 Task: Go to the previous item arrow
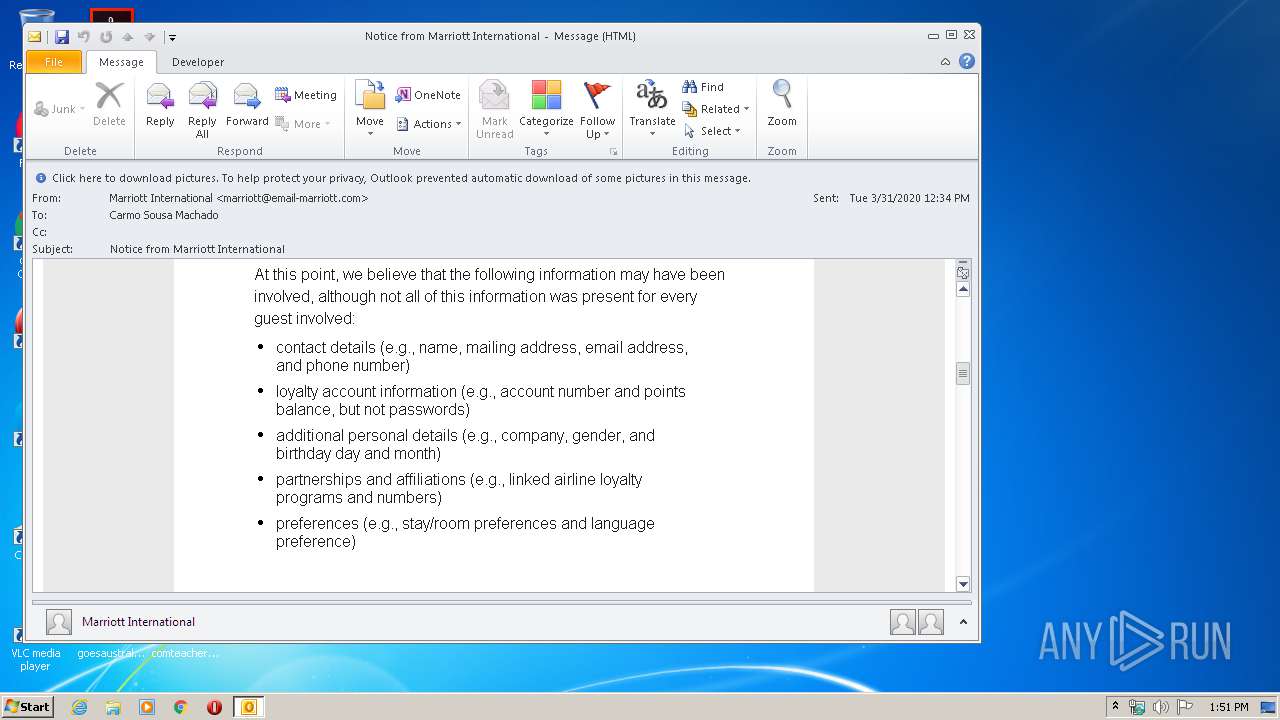pyautogui.click(x=127, y=37)
